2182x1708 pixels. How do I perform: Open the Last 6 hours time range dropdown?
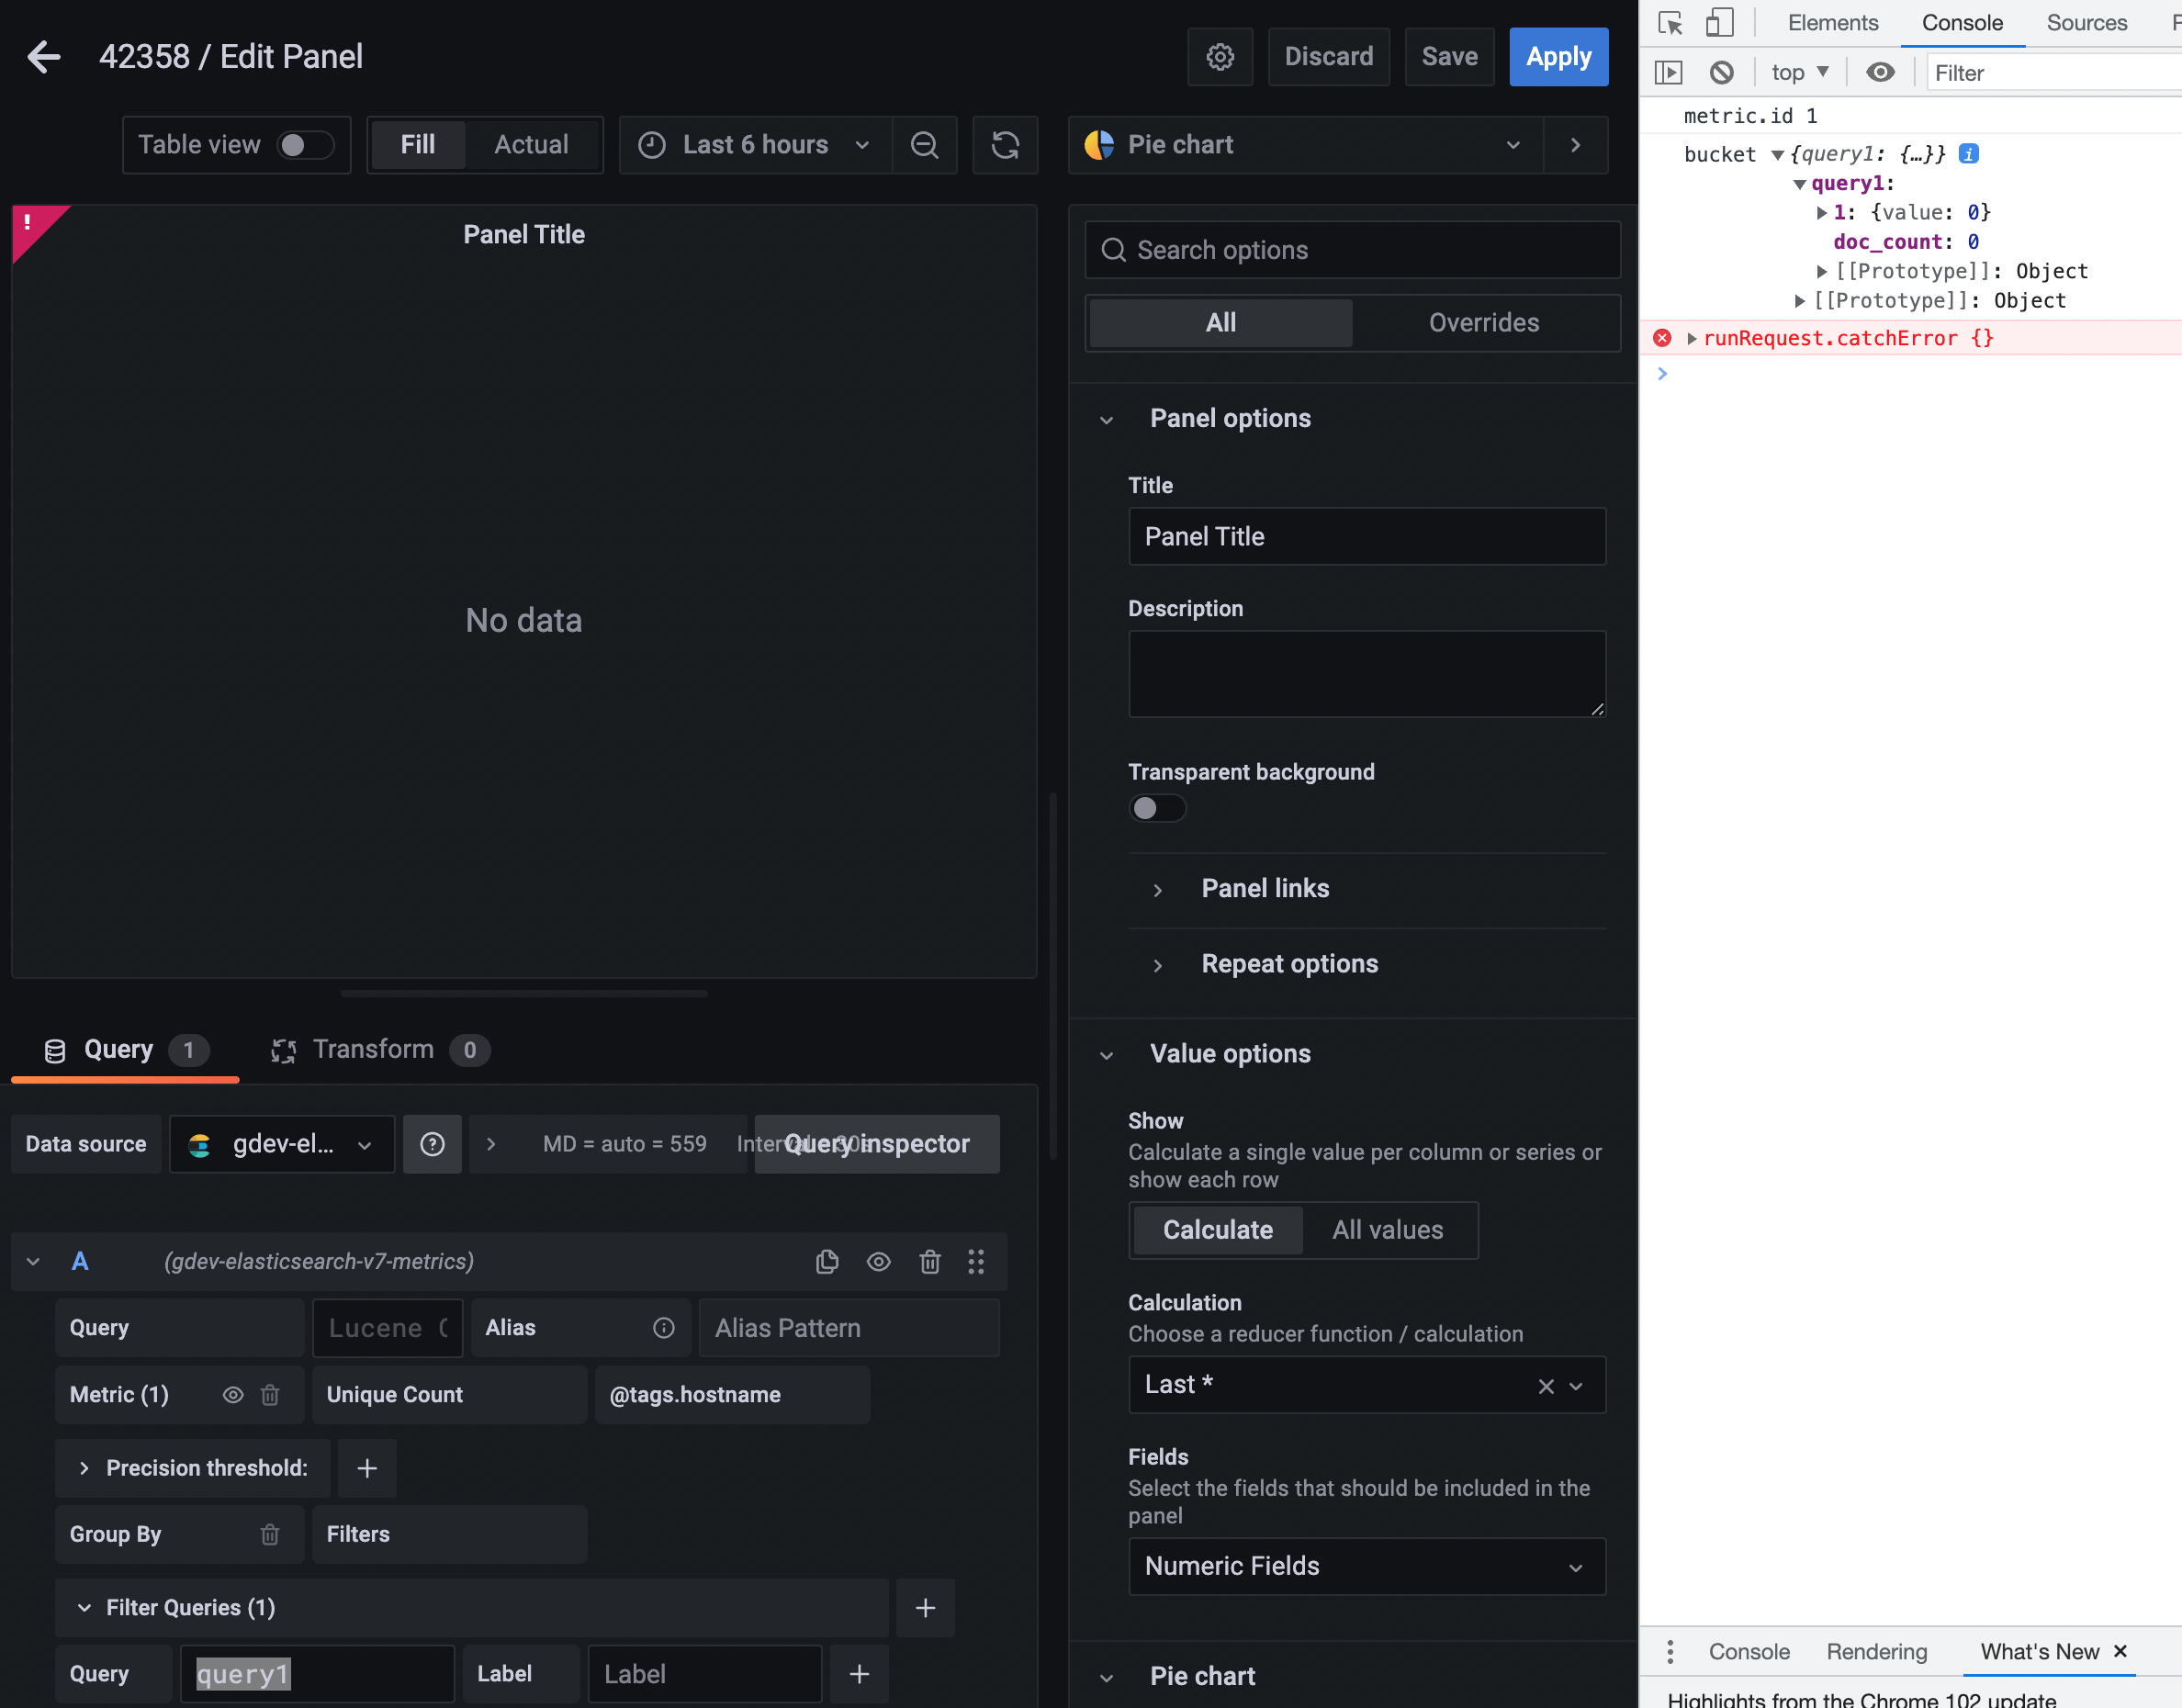[755, 145]
